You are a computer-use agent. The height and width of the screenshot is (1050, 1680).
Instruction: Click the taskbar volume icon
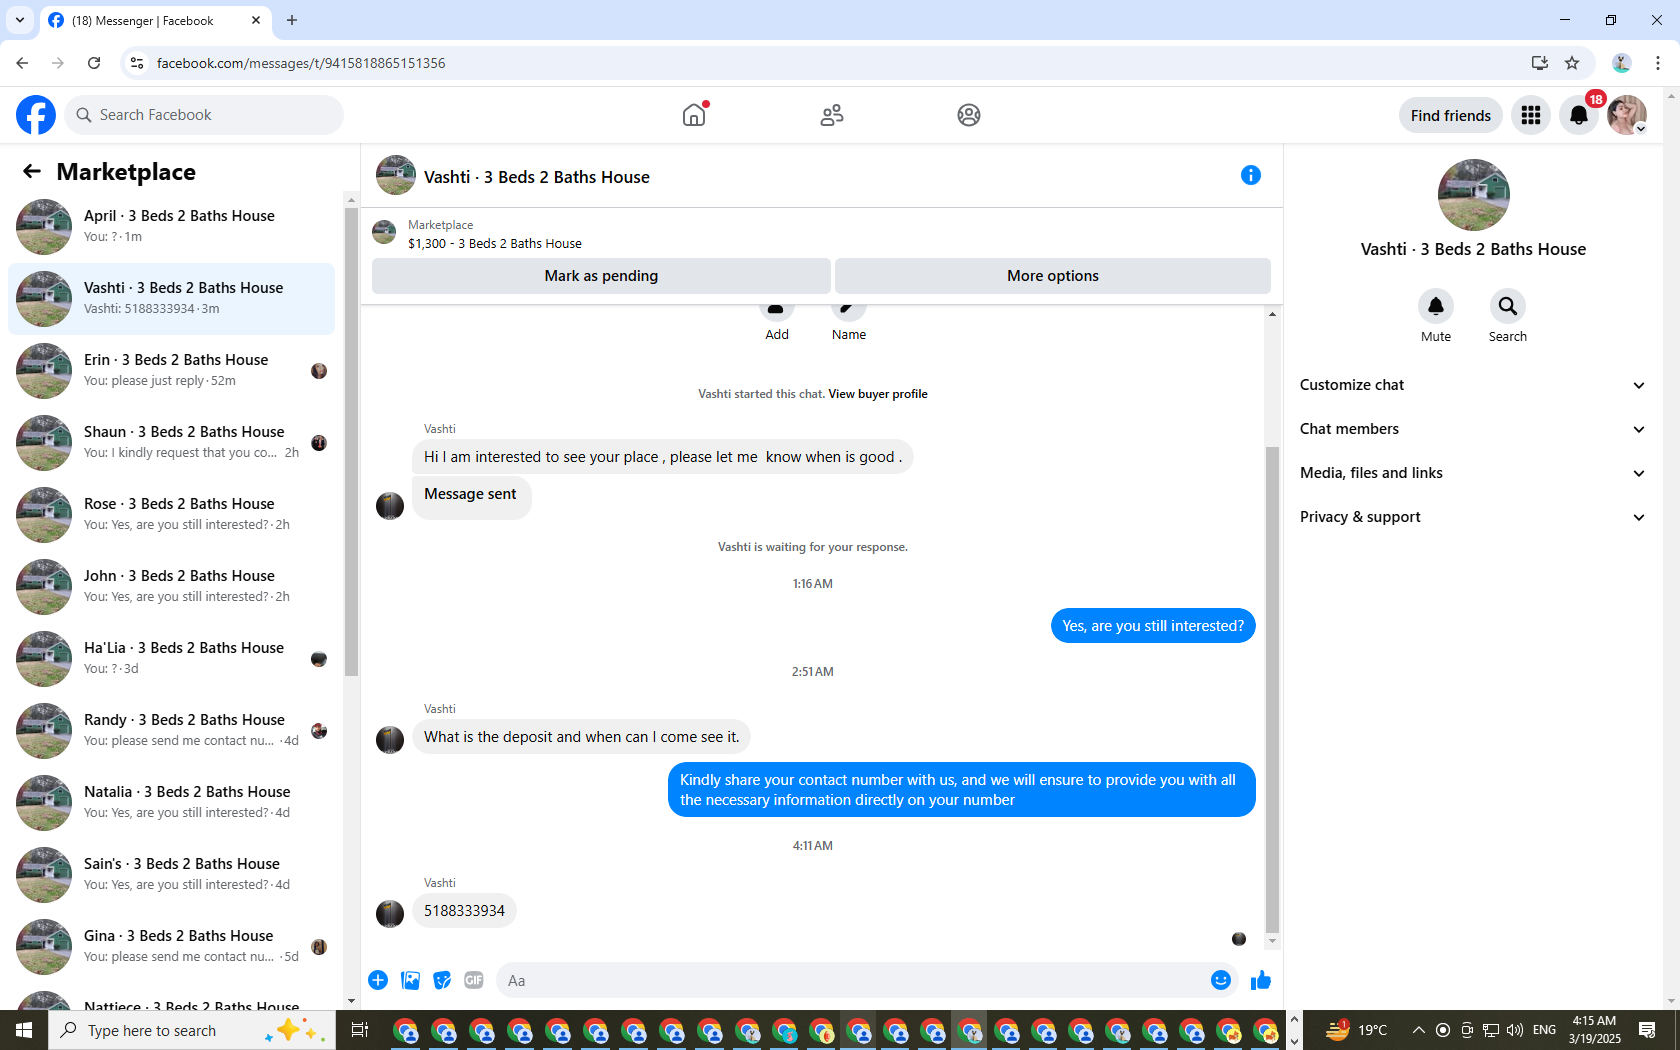[x=1515, y=1030]
